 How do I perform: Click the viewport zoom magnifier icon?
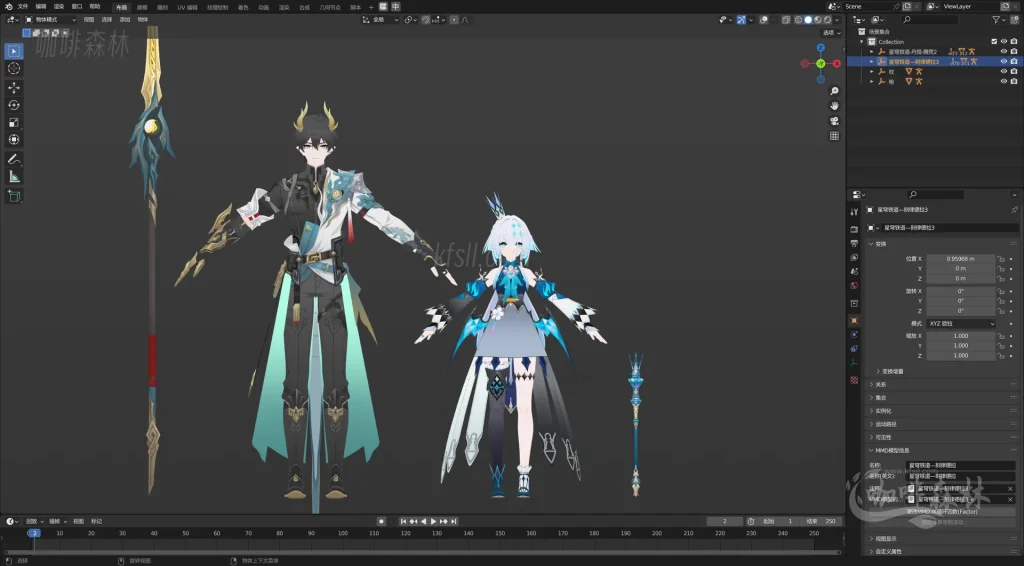click(834, 91)
